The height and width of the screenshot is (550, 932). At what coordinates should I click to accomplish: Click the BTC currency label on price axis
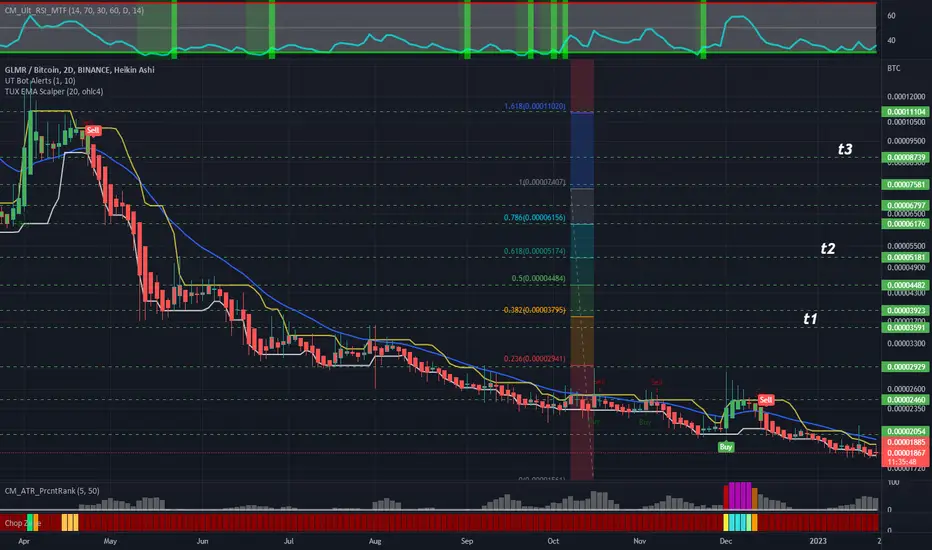893,68
